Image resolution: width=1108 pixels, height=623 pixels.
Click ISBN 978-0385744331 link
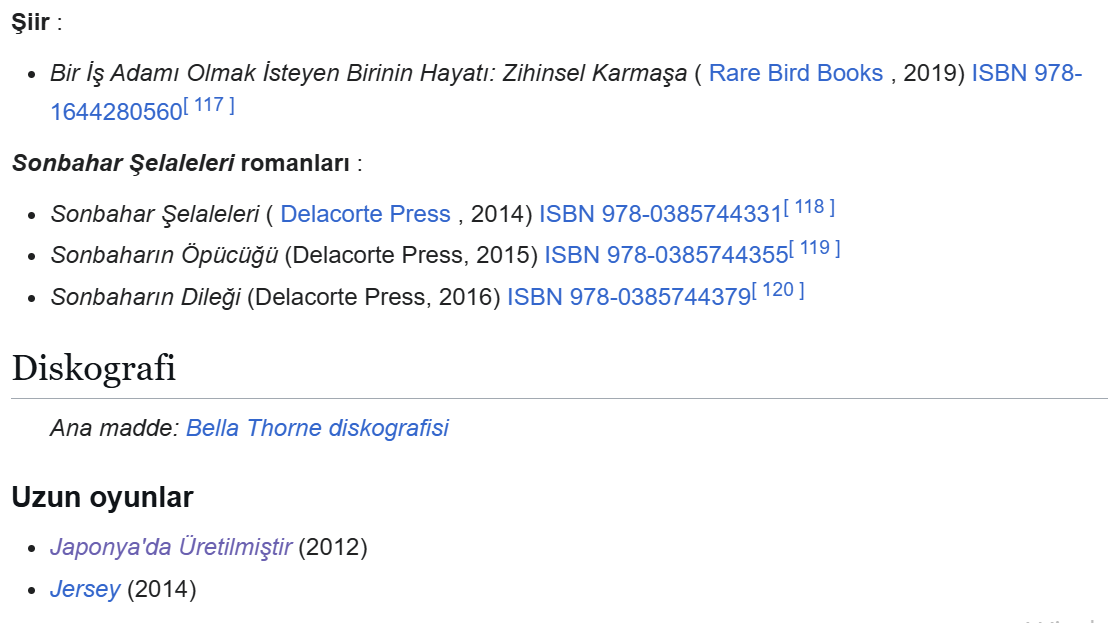(x=660, y=214)
